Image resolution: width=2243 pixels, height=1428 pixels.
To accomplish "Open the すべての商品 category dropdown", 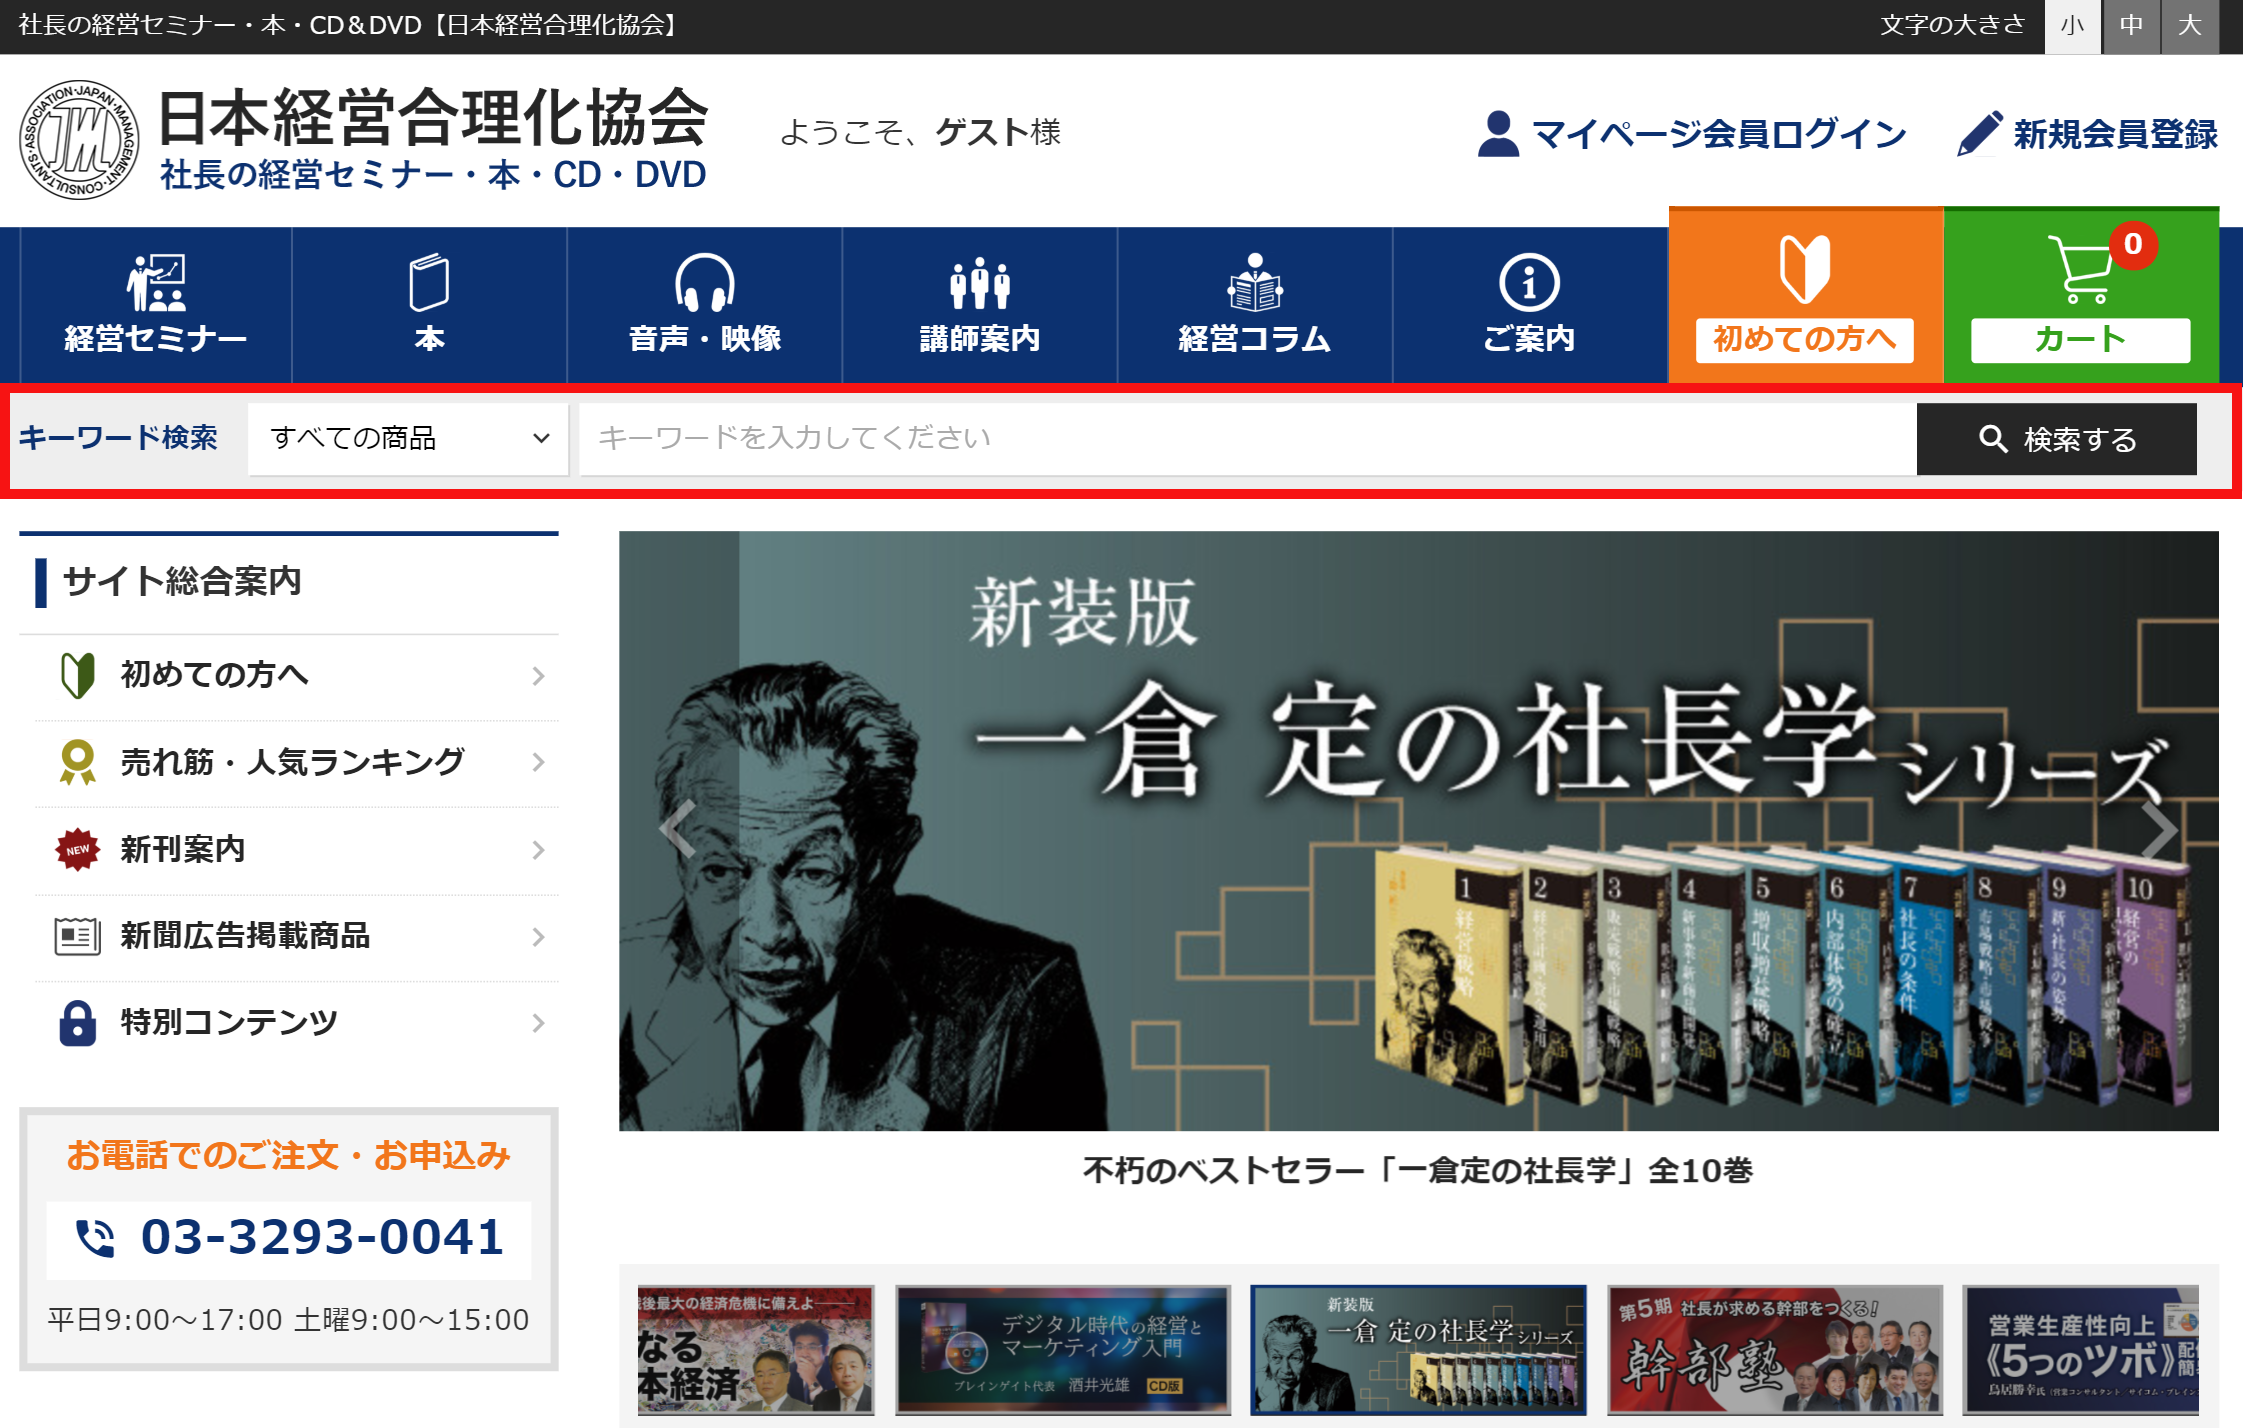I will pos(408,439).
